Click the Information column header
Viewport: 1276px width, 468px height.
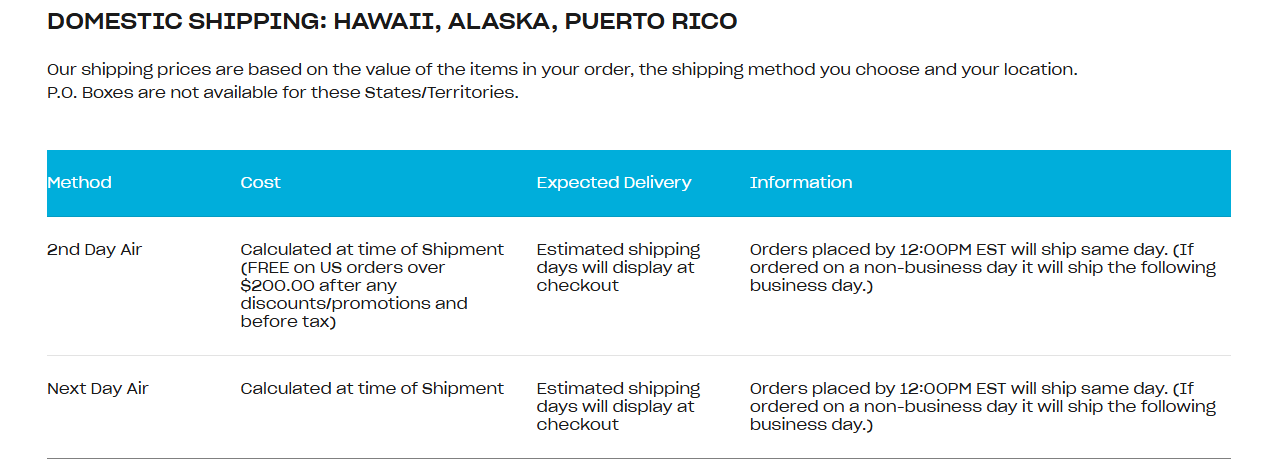(x=801, y=182)
